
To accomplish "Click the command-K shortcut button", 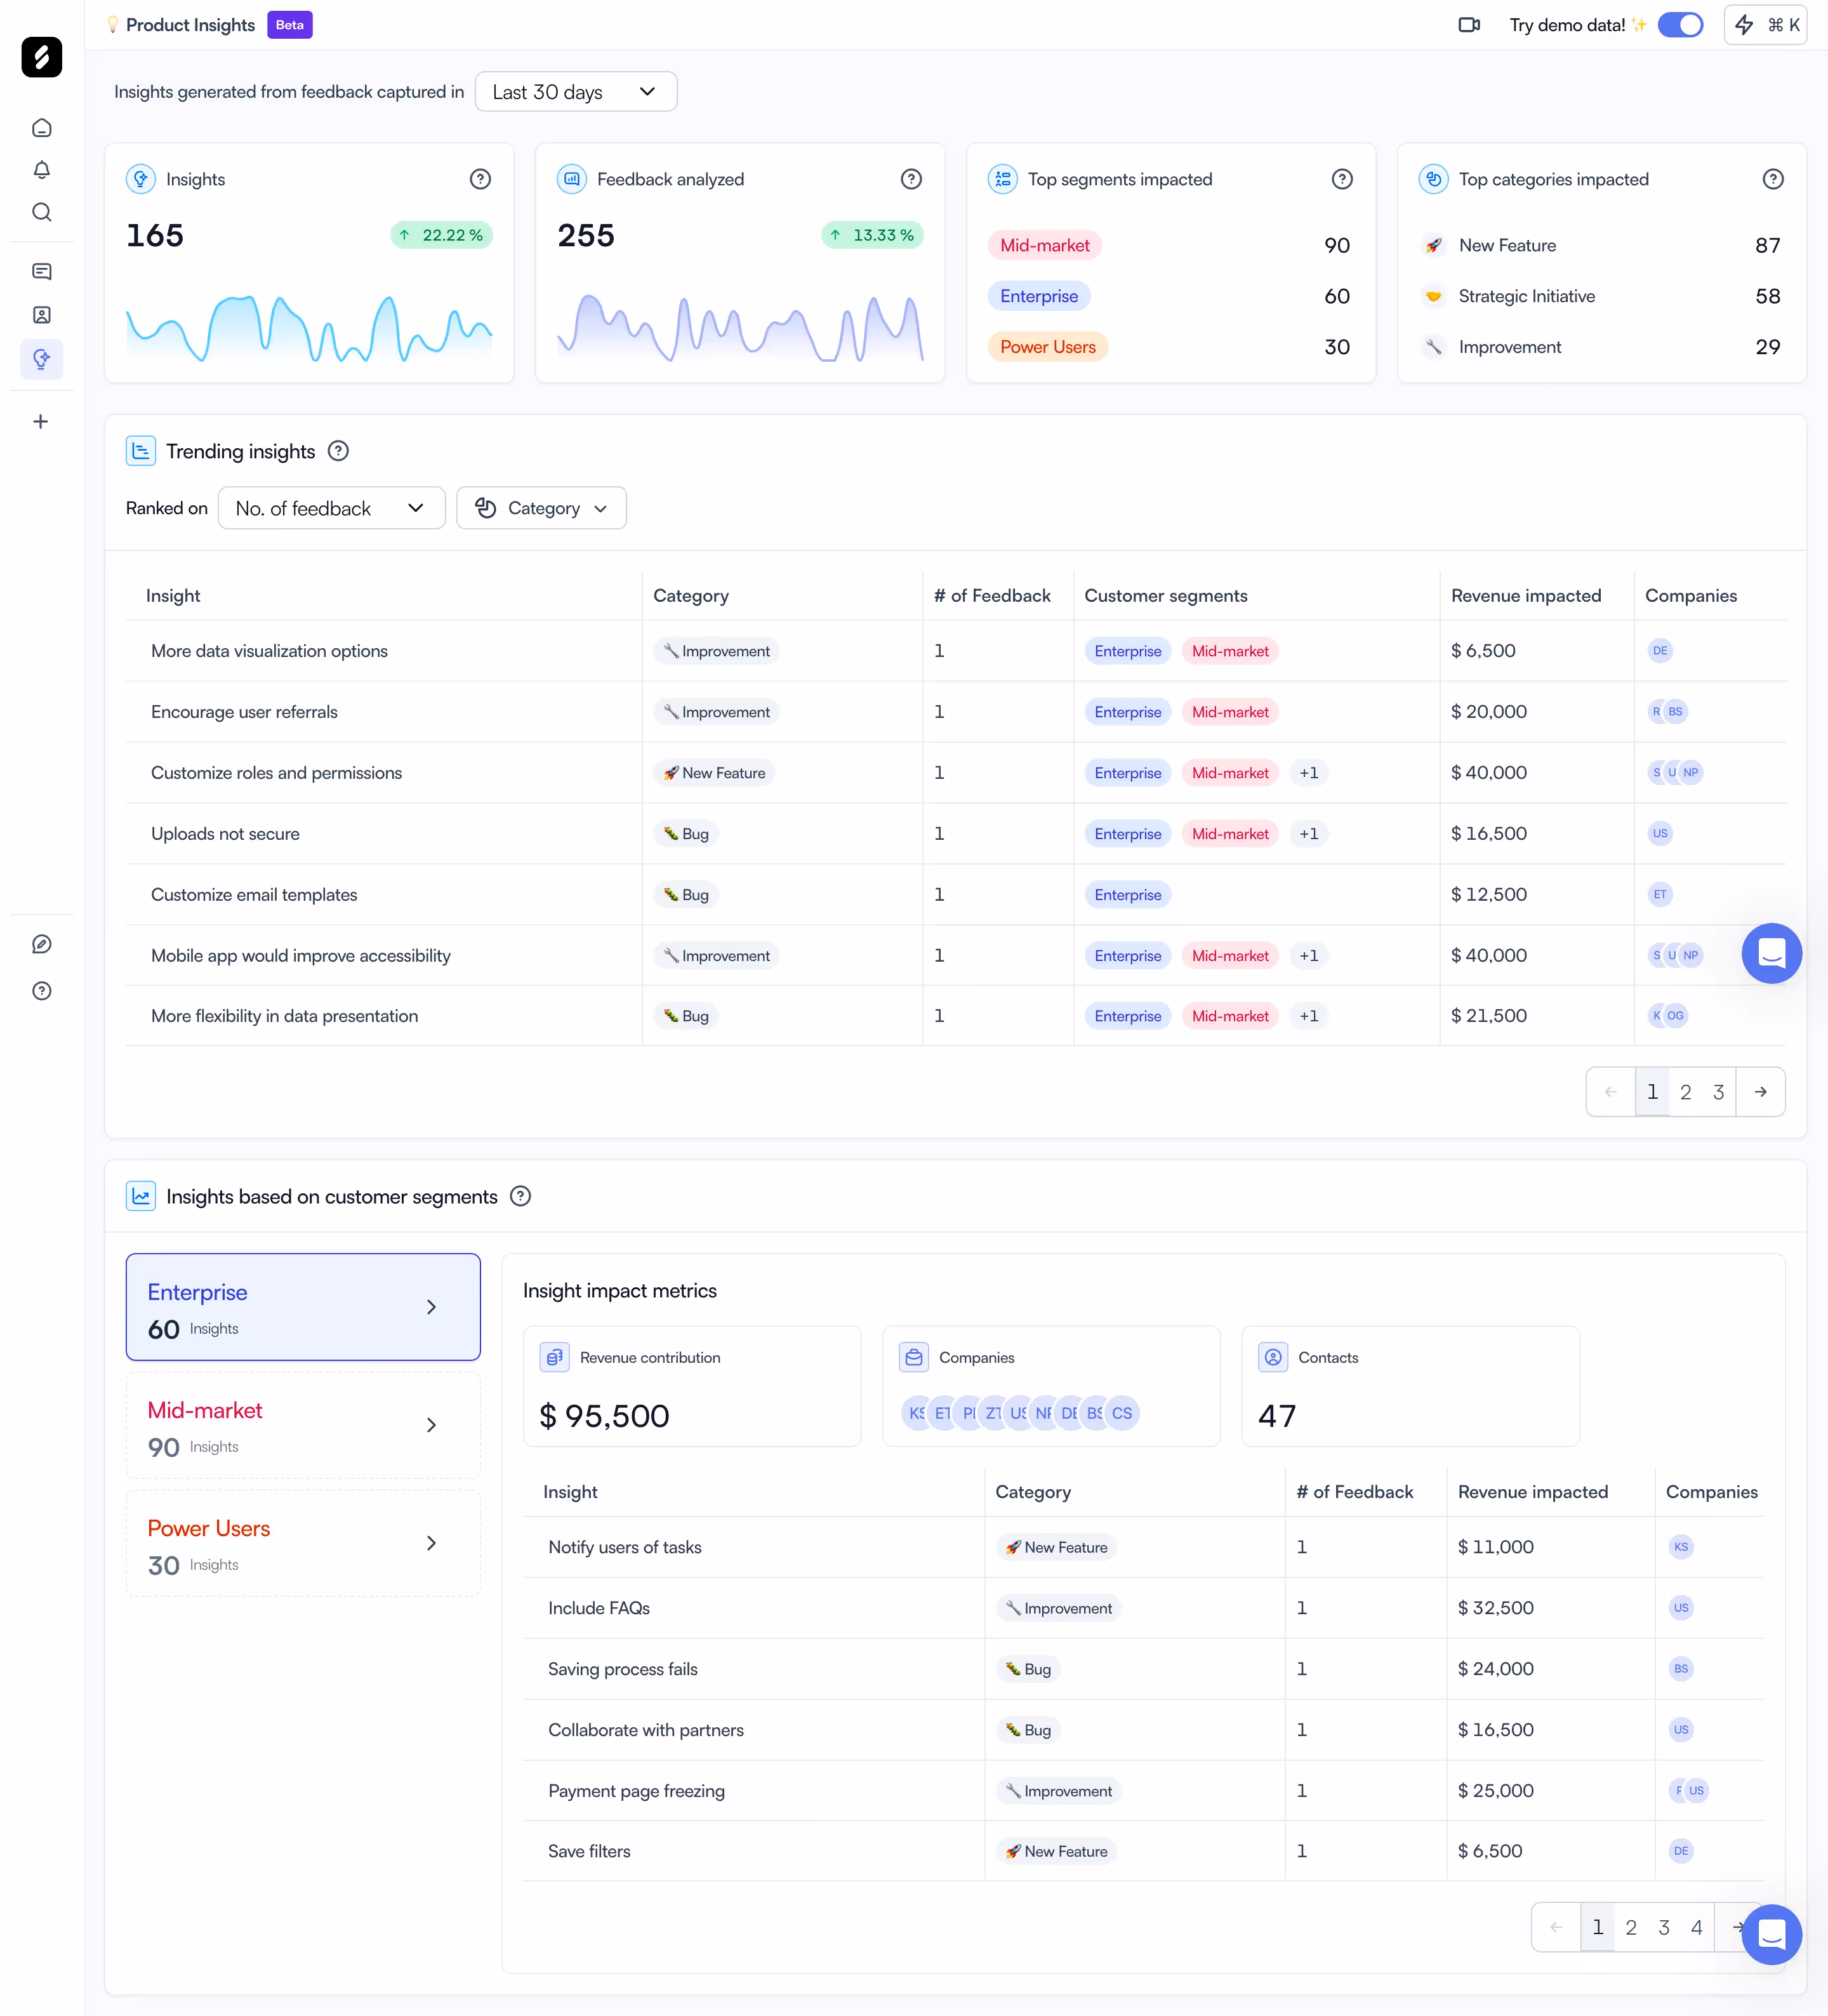I will [1765, 24].
